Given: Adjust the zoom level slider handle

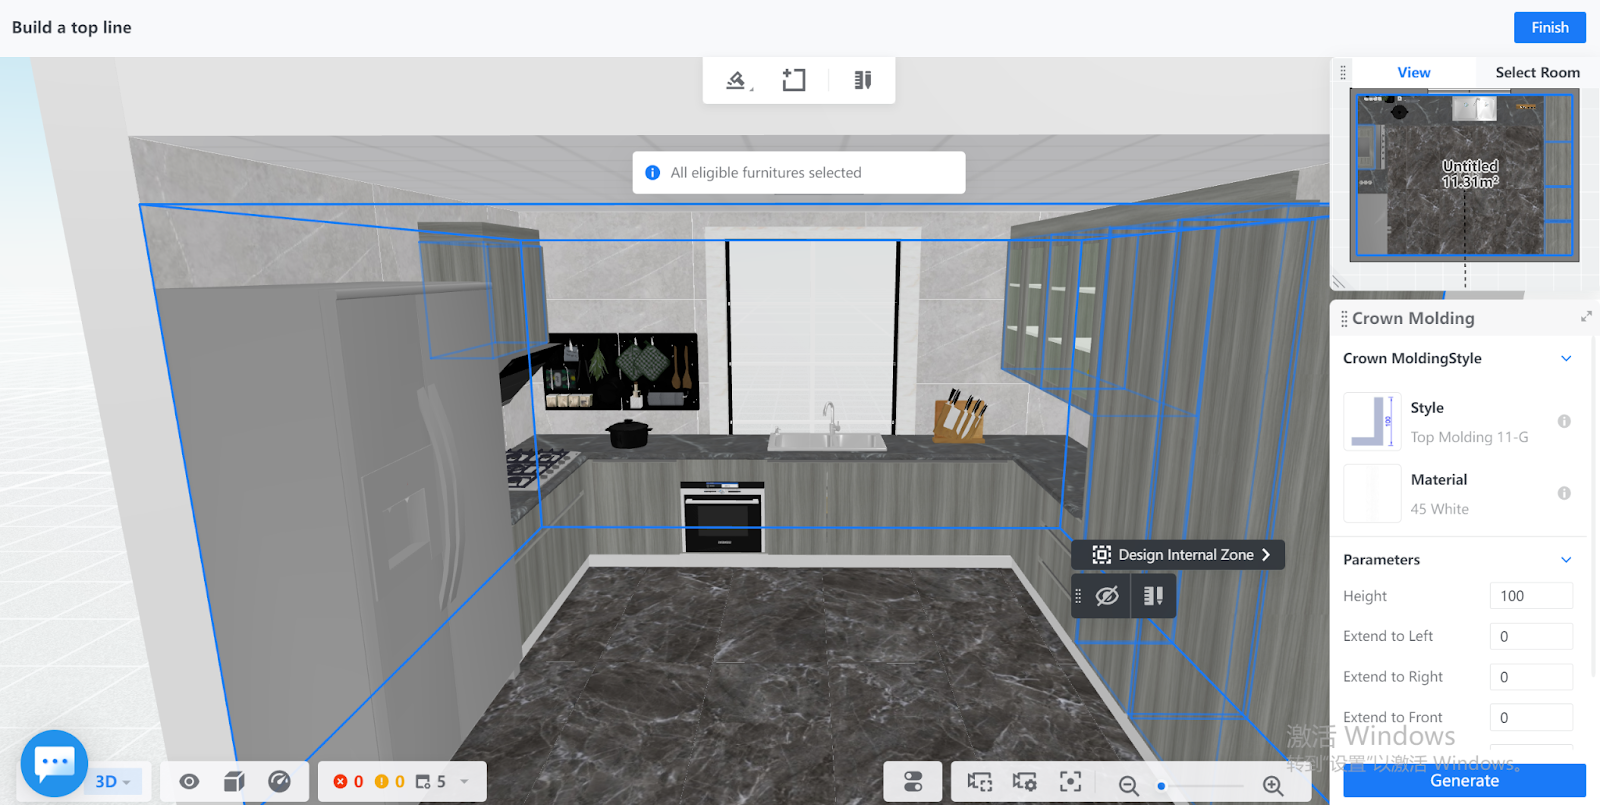Looking at the screenshot, I should 1161,786.
